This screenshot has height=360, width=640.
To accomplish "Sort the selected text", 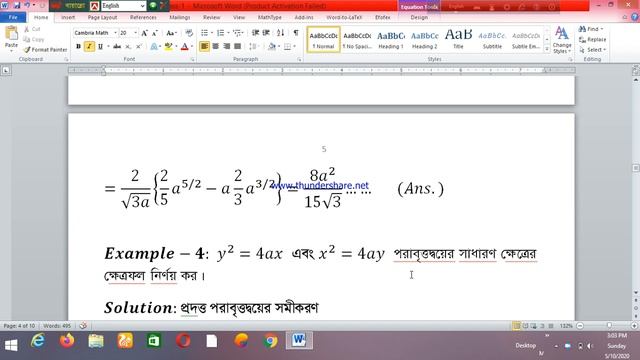I will tap(280, 33).
